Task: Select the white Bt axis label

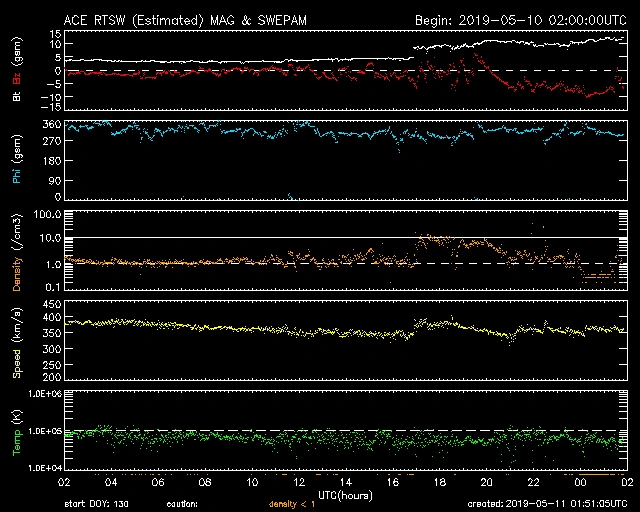Action: pyautogui.click(x=17, y=96)
